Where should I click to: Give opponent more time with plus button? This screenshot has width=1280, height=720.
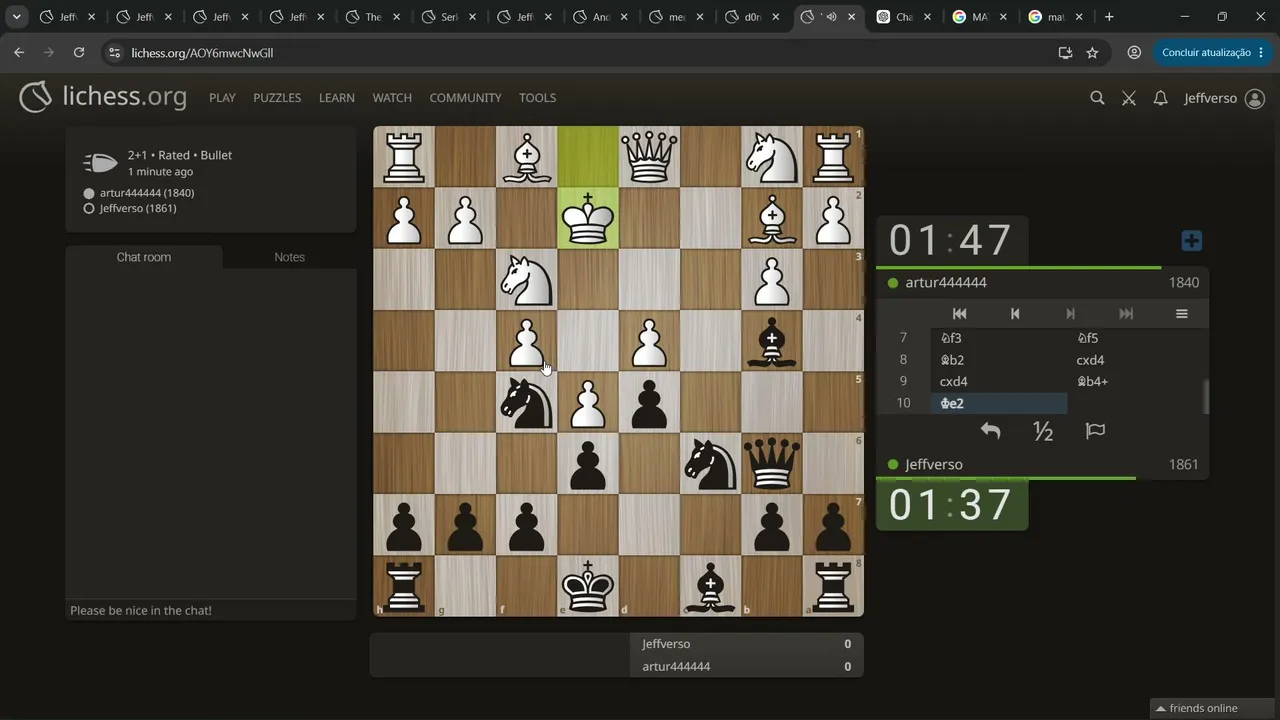click(x=1191, y=241)
